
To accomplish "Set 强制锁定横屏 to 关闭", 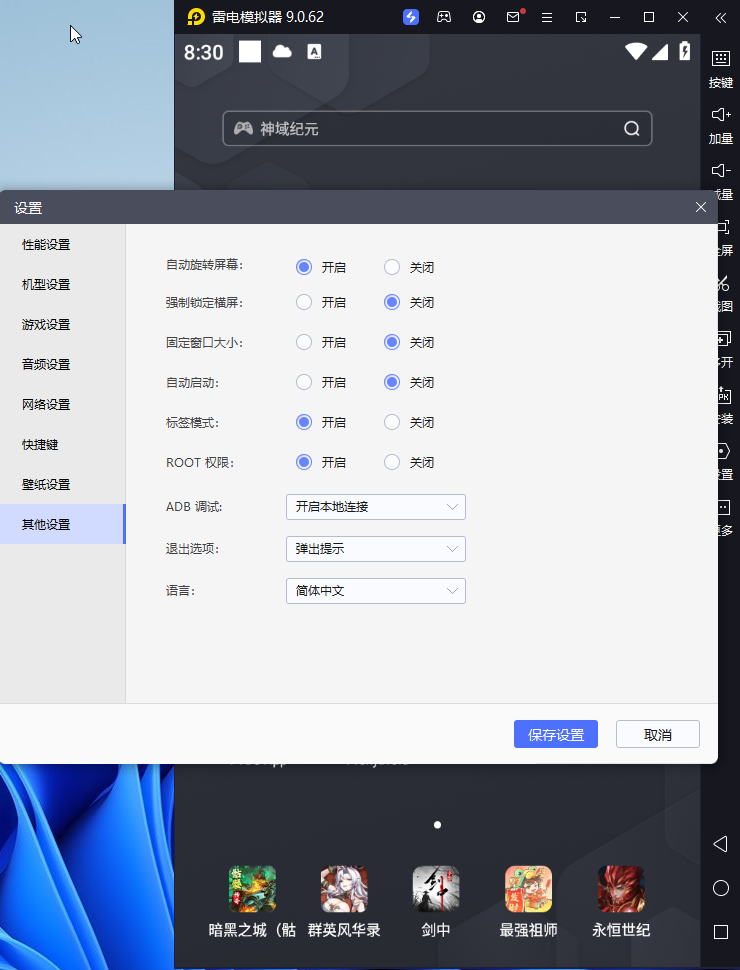I will [392, 303].
